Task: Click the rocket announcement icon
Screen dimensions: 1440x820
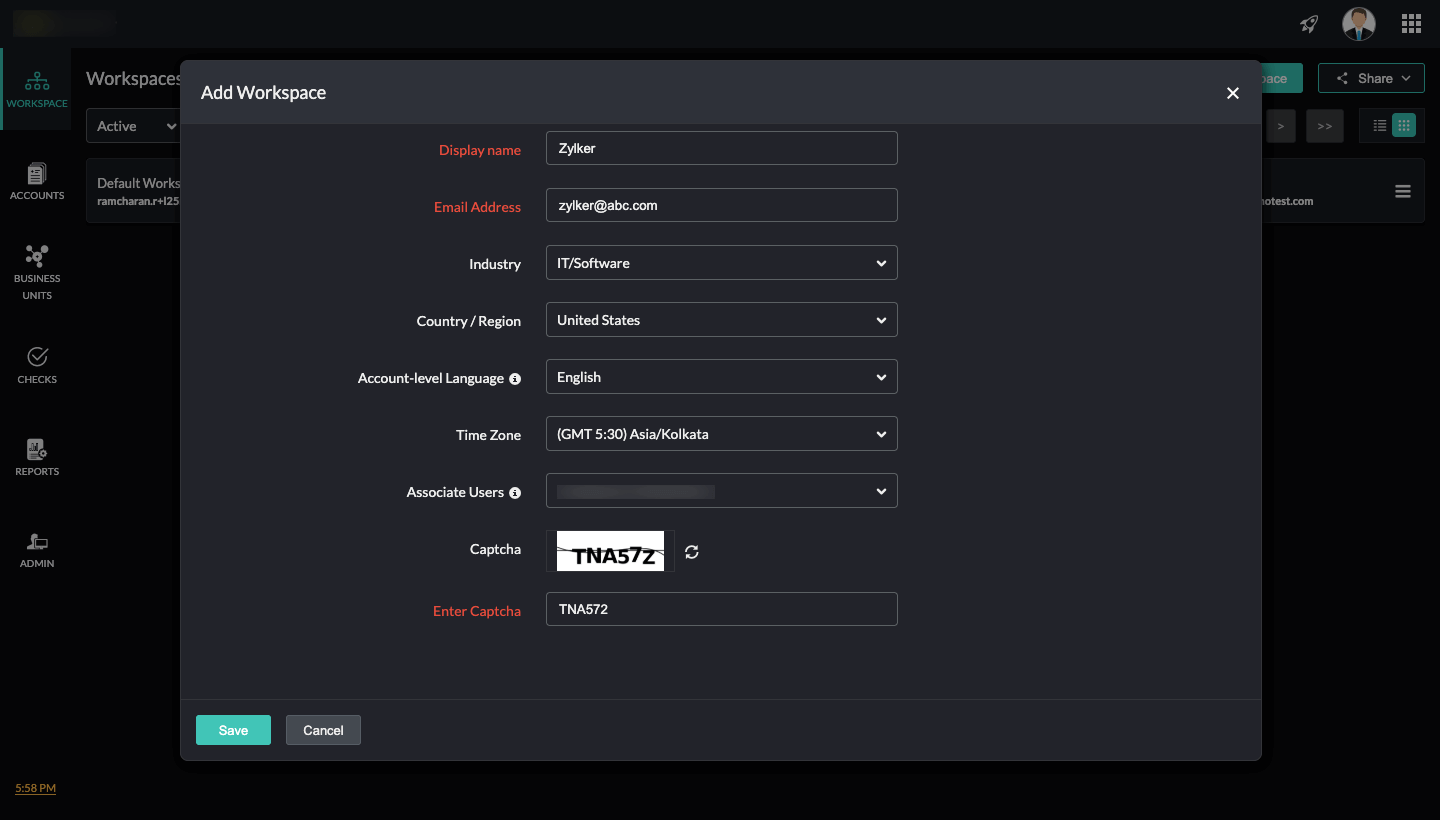Action: point(1308,23)
